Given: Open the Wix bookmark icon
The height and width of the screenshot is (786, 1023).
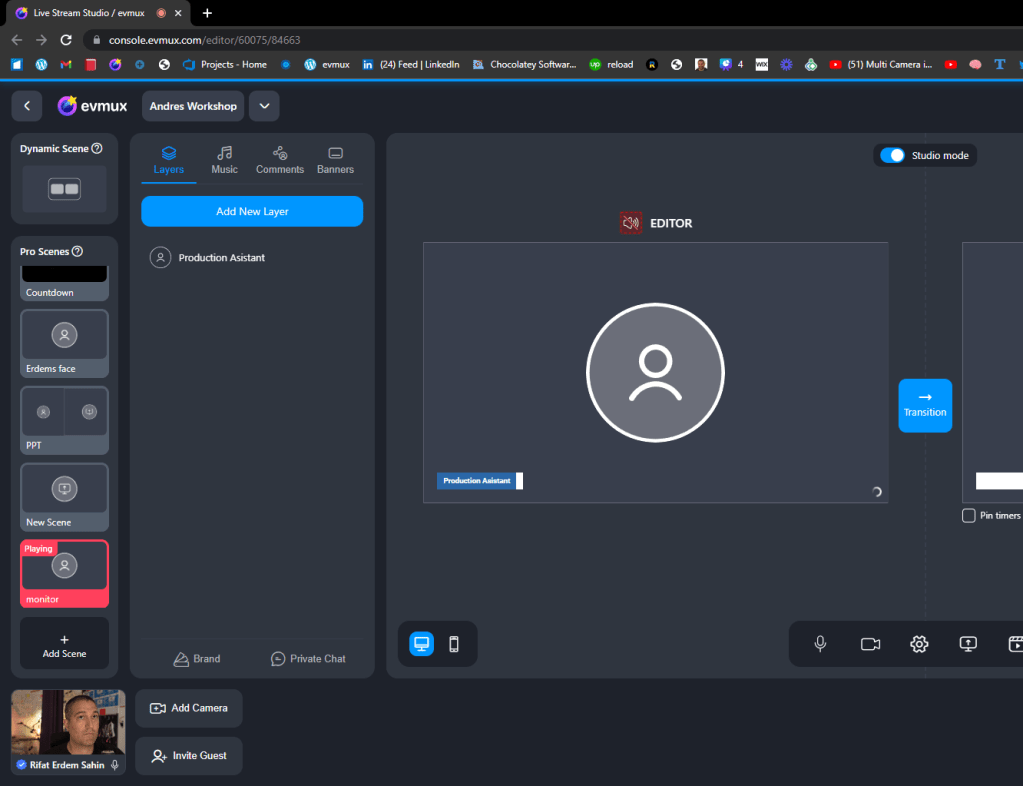Looking at the screenshot, I should [x=761, y=65].
